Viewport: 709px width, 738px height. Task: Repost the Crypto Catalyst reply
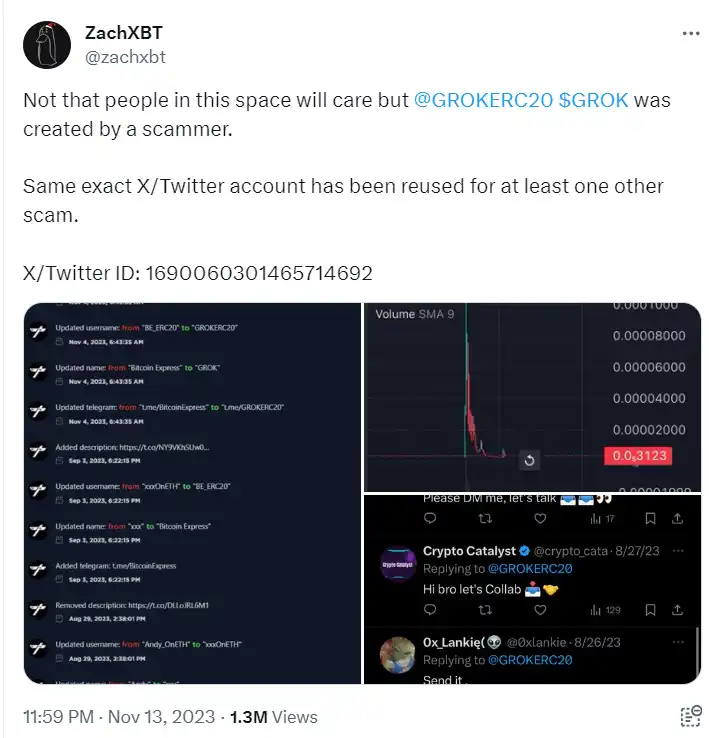pos(485,608)
